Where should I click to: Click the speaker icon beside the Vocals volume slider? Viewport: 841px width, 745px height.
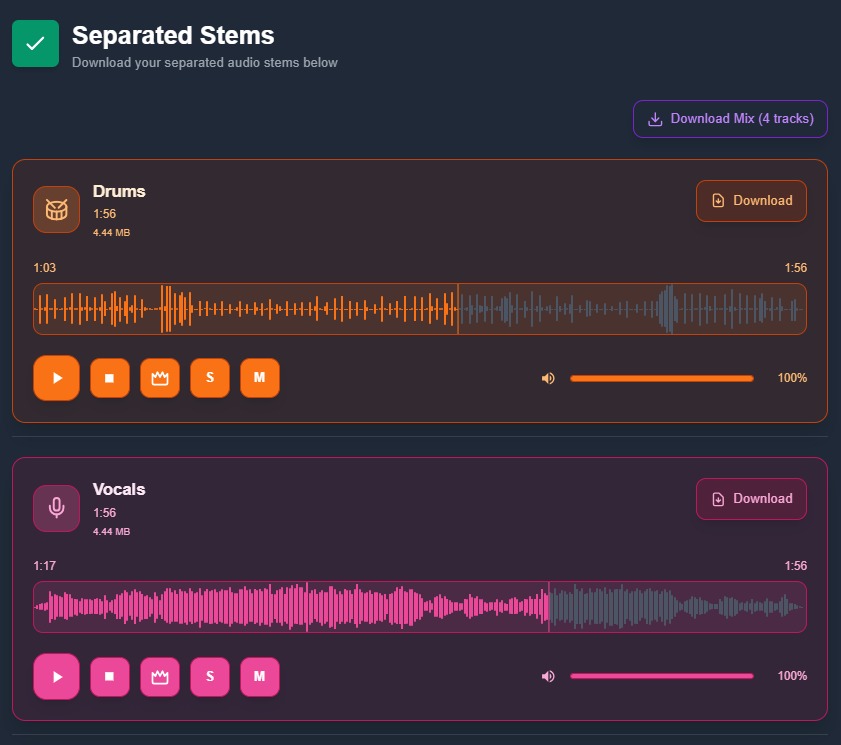click(548, 676)
